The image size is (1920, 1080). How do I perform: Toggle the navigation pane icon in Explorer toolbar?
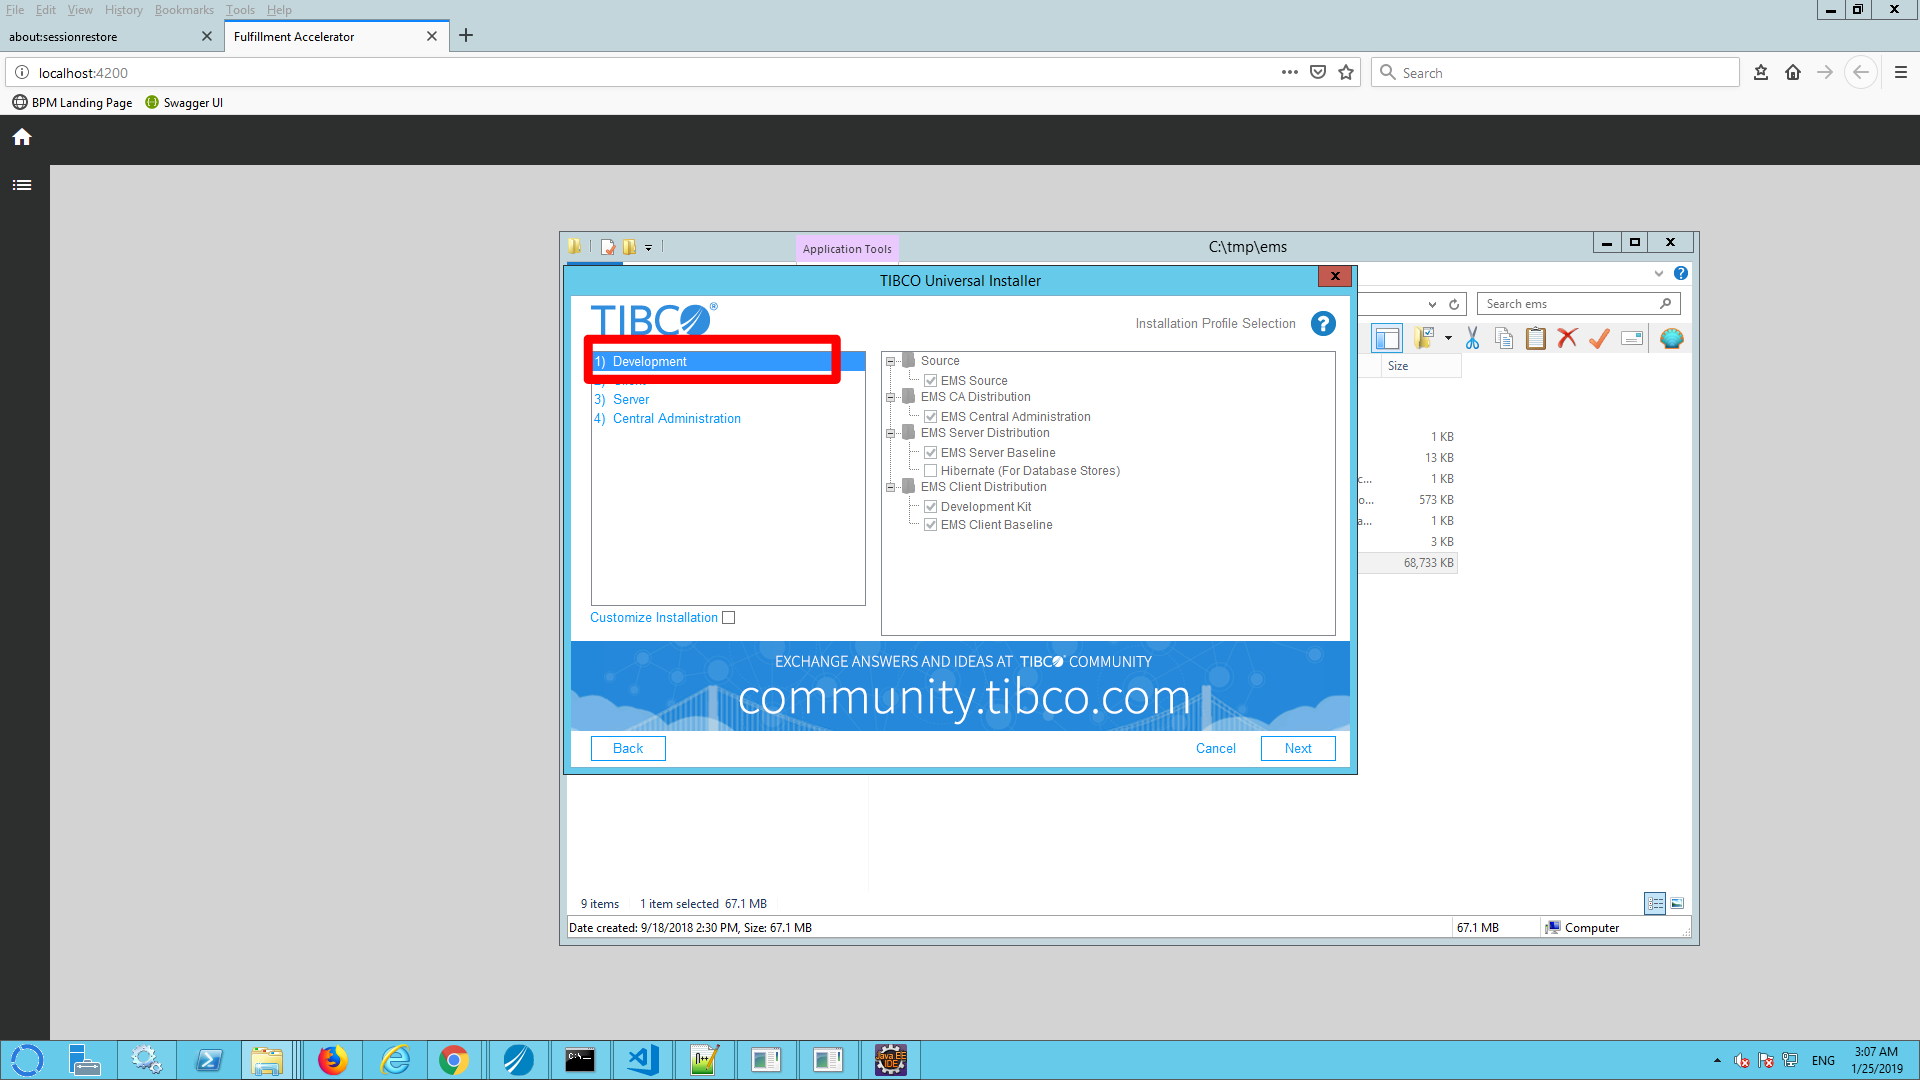point(1387,339)
